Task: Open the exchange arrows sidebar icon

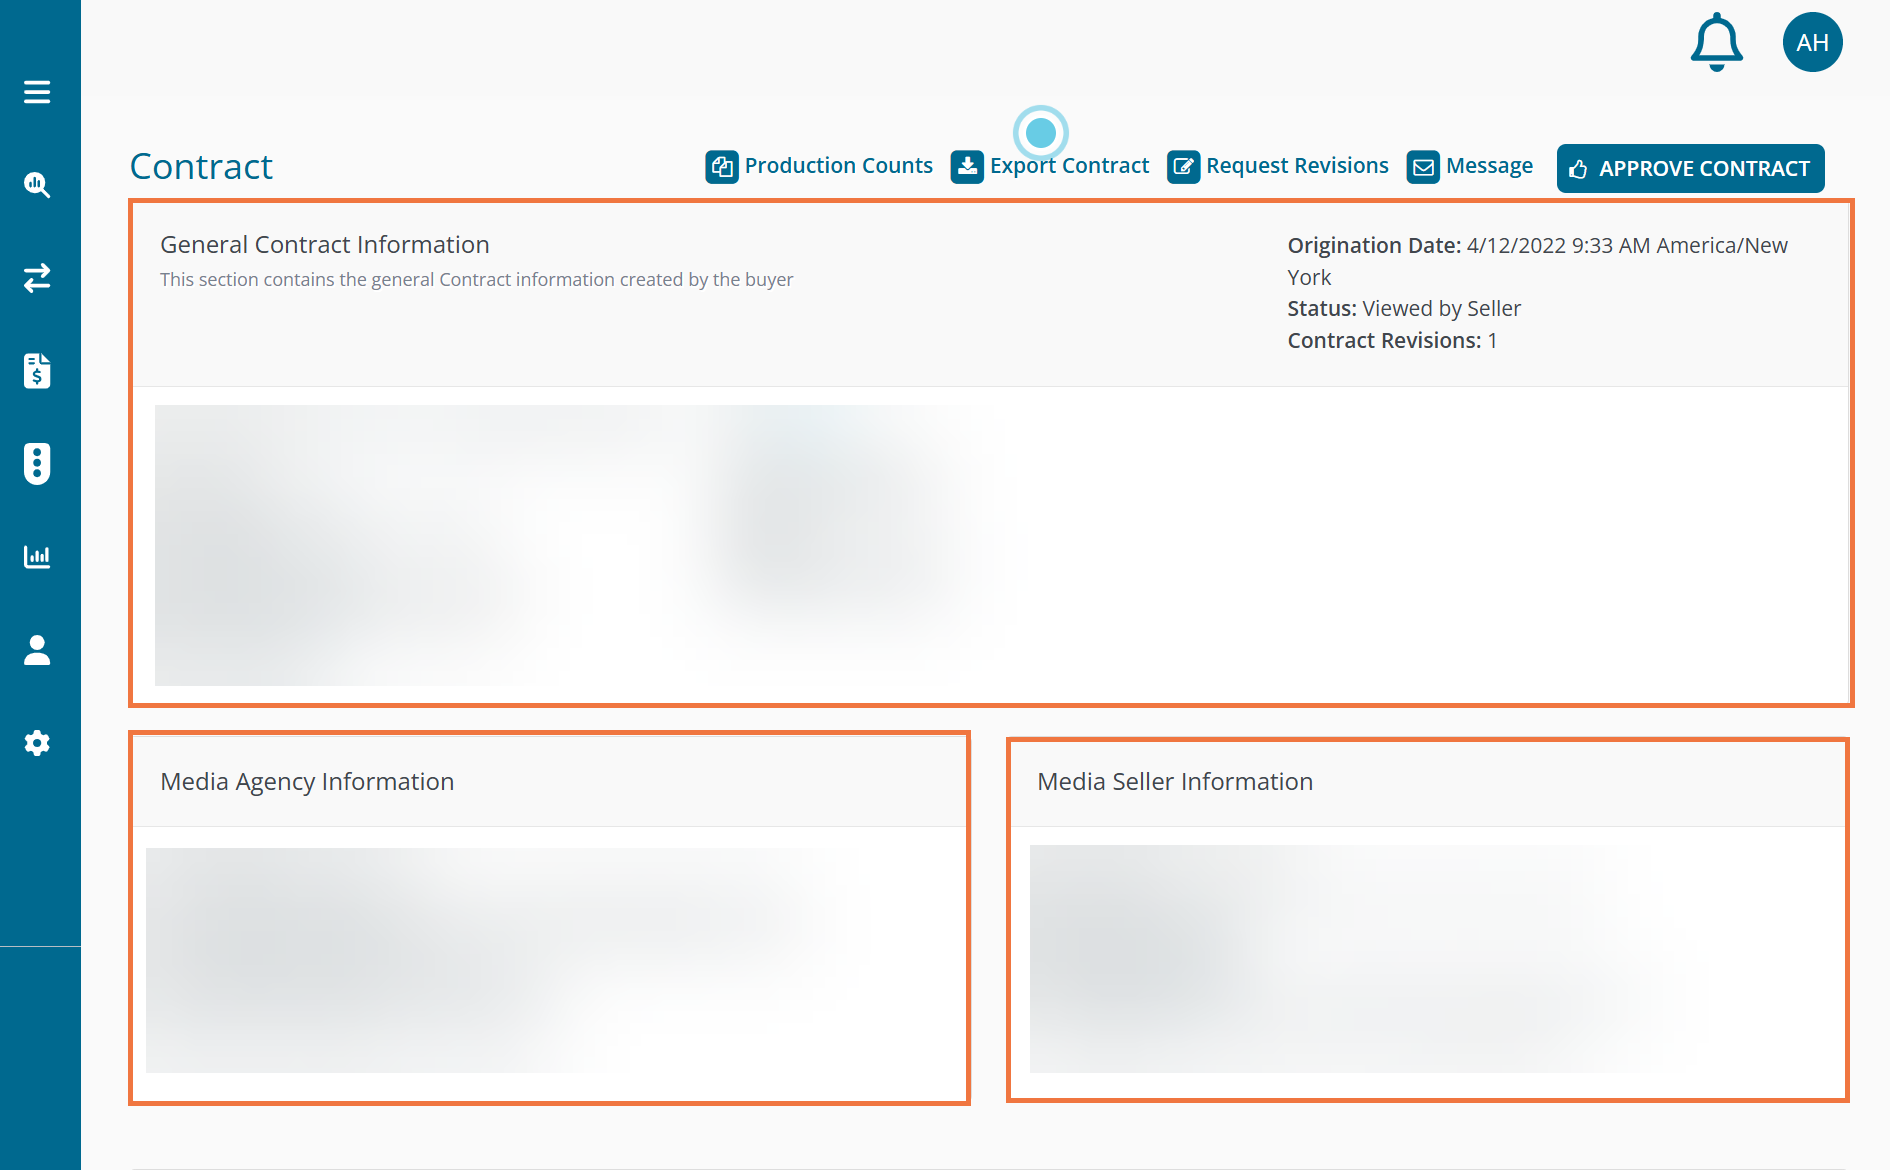Action: (x=37, y=278)
